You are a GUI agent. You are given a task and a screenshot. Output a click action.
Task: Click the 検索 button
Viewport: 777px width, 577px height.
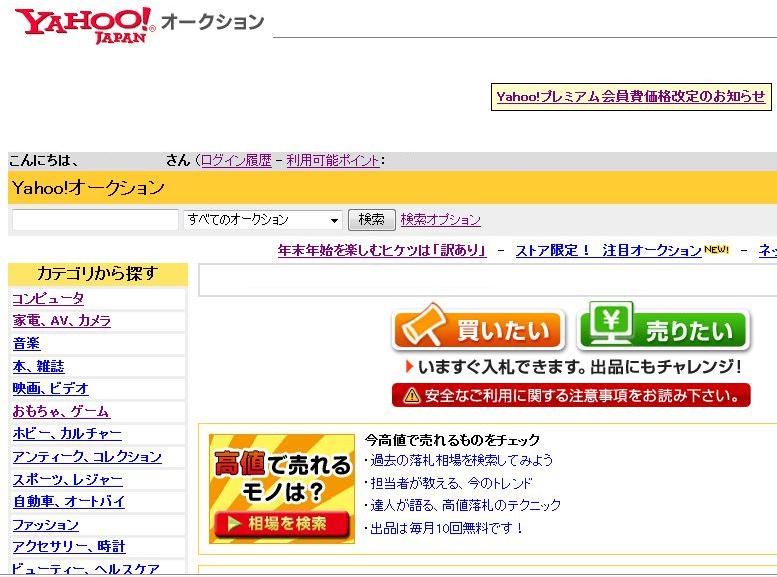(x=372, y=220)
